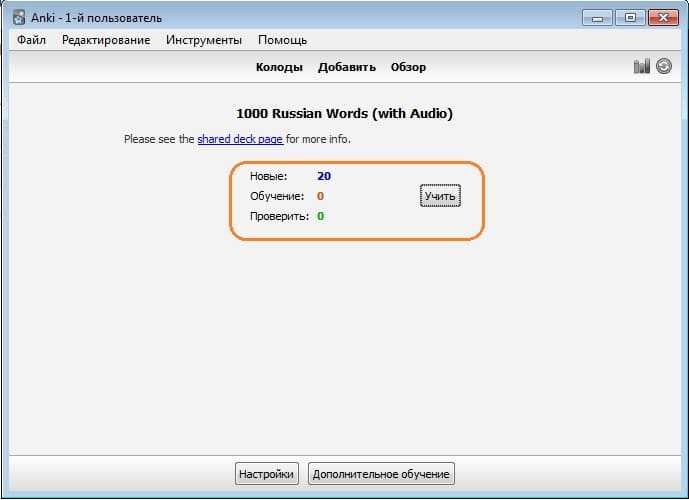
Task: Click the Проверить count value 0
Action: (x=320, y=216)
